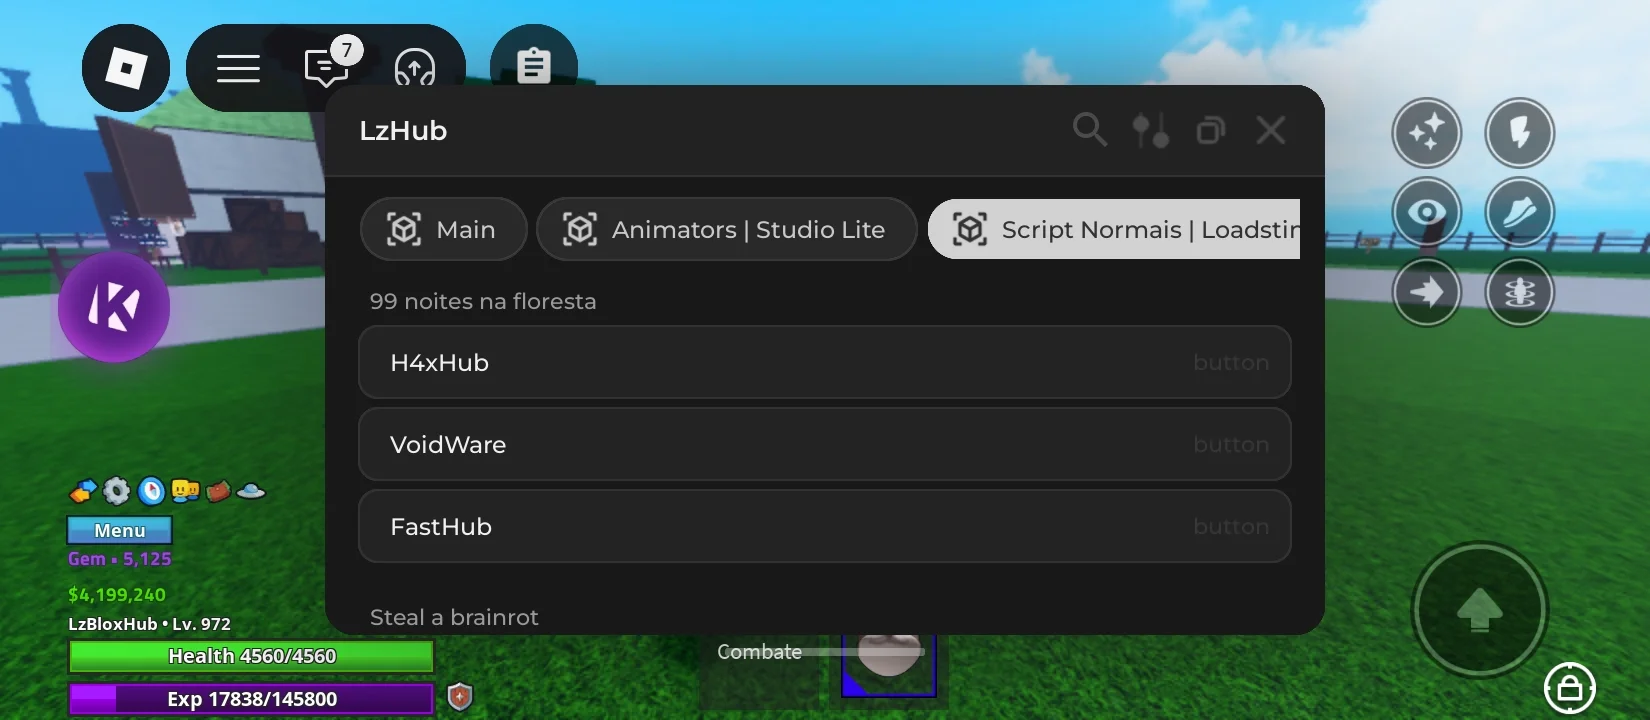This screenshot has width=1650, height=720.
Task: Tap the orange-blue swap arrows icon
Action: [83, 491]
